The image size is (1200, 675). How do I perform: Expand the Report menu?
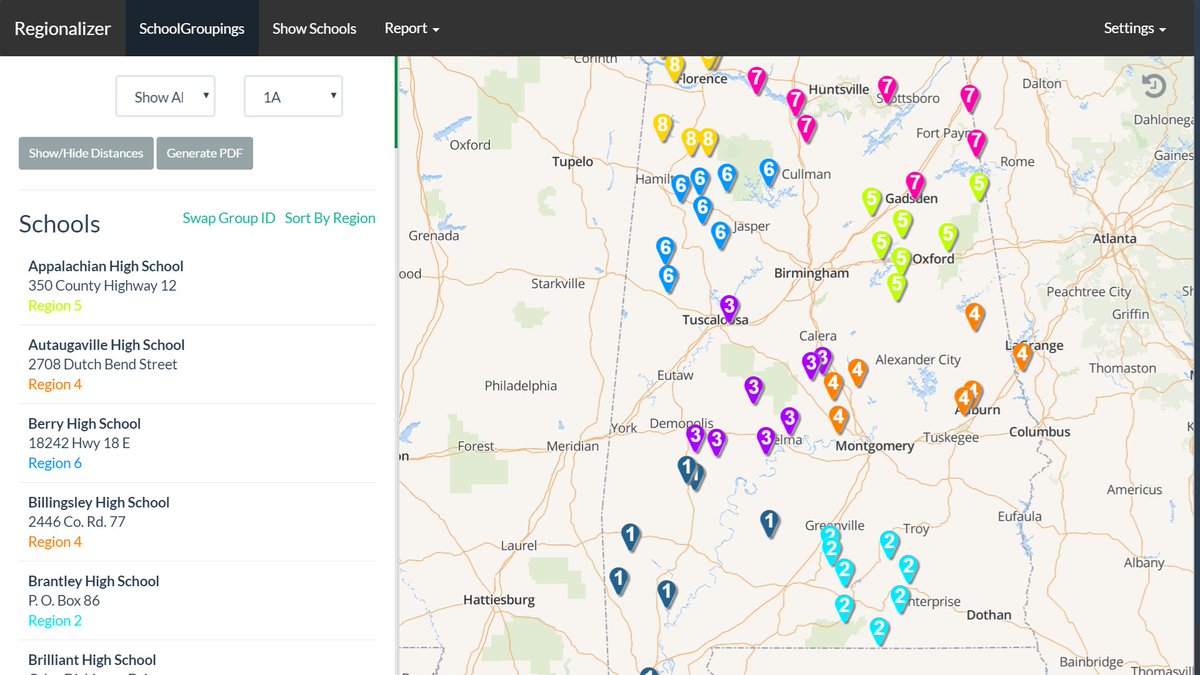pos(412,28)
